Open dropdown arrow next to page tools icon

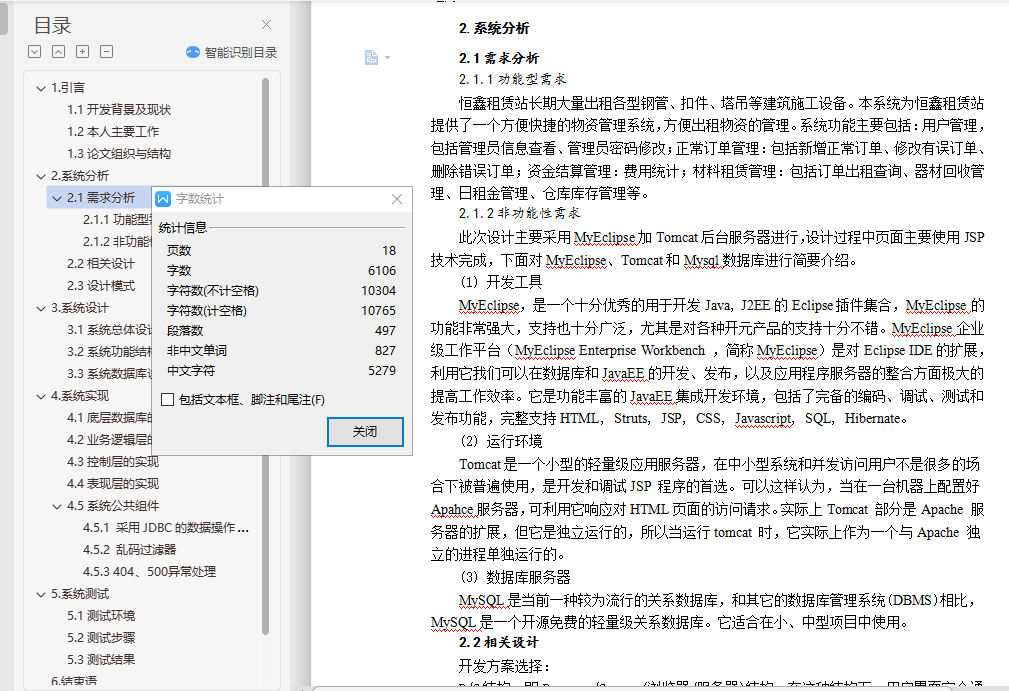387,57
